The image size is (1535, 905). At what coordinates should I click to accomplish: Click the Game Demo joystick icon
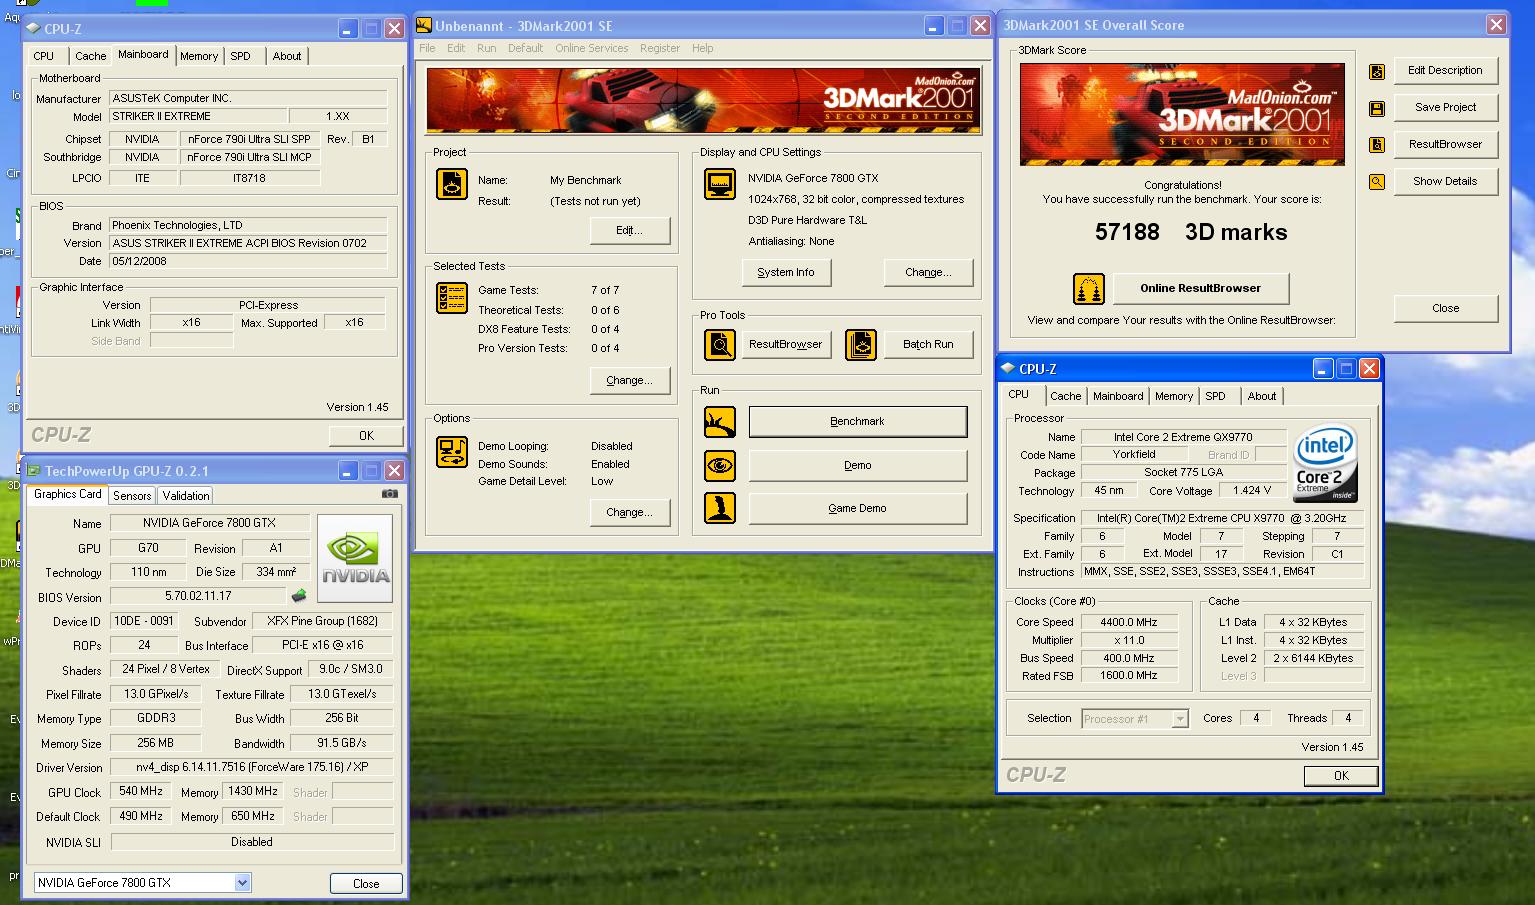(x=720, y=508)
